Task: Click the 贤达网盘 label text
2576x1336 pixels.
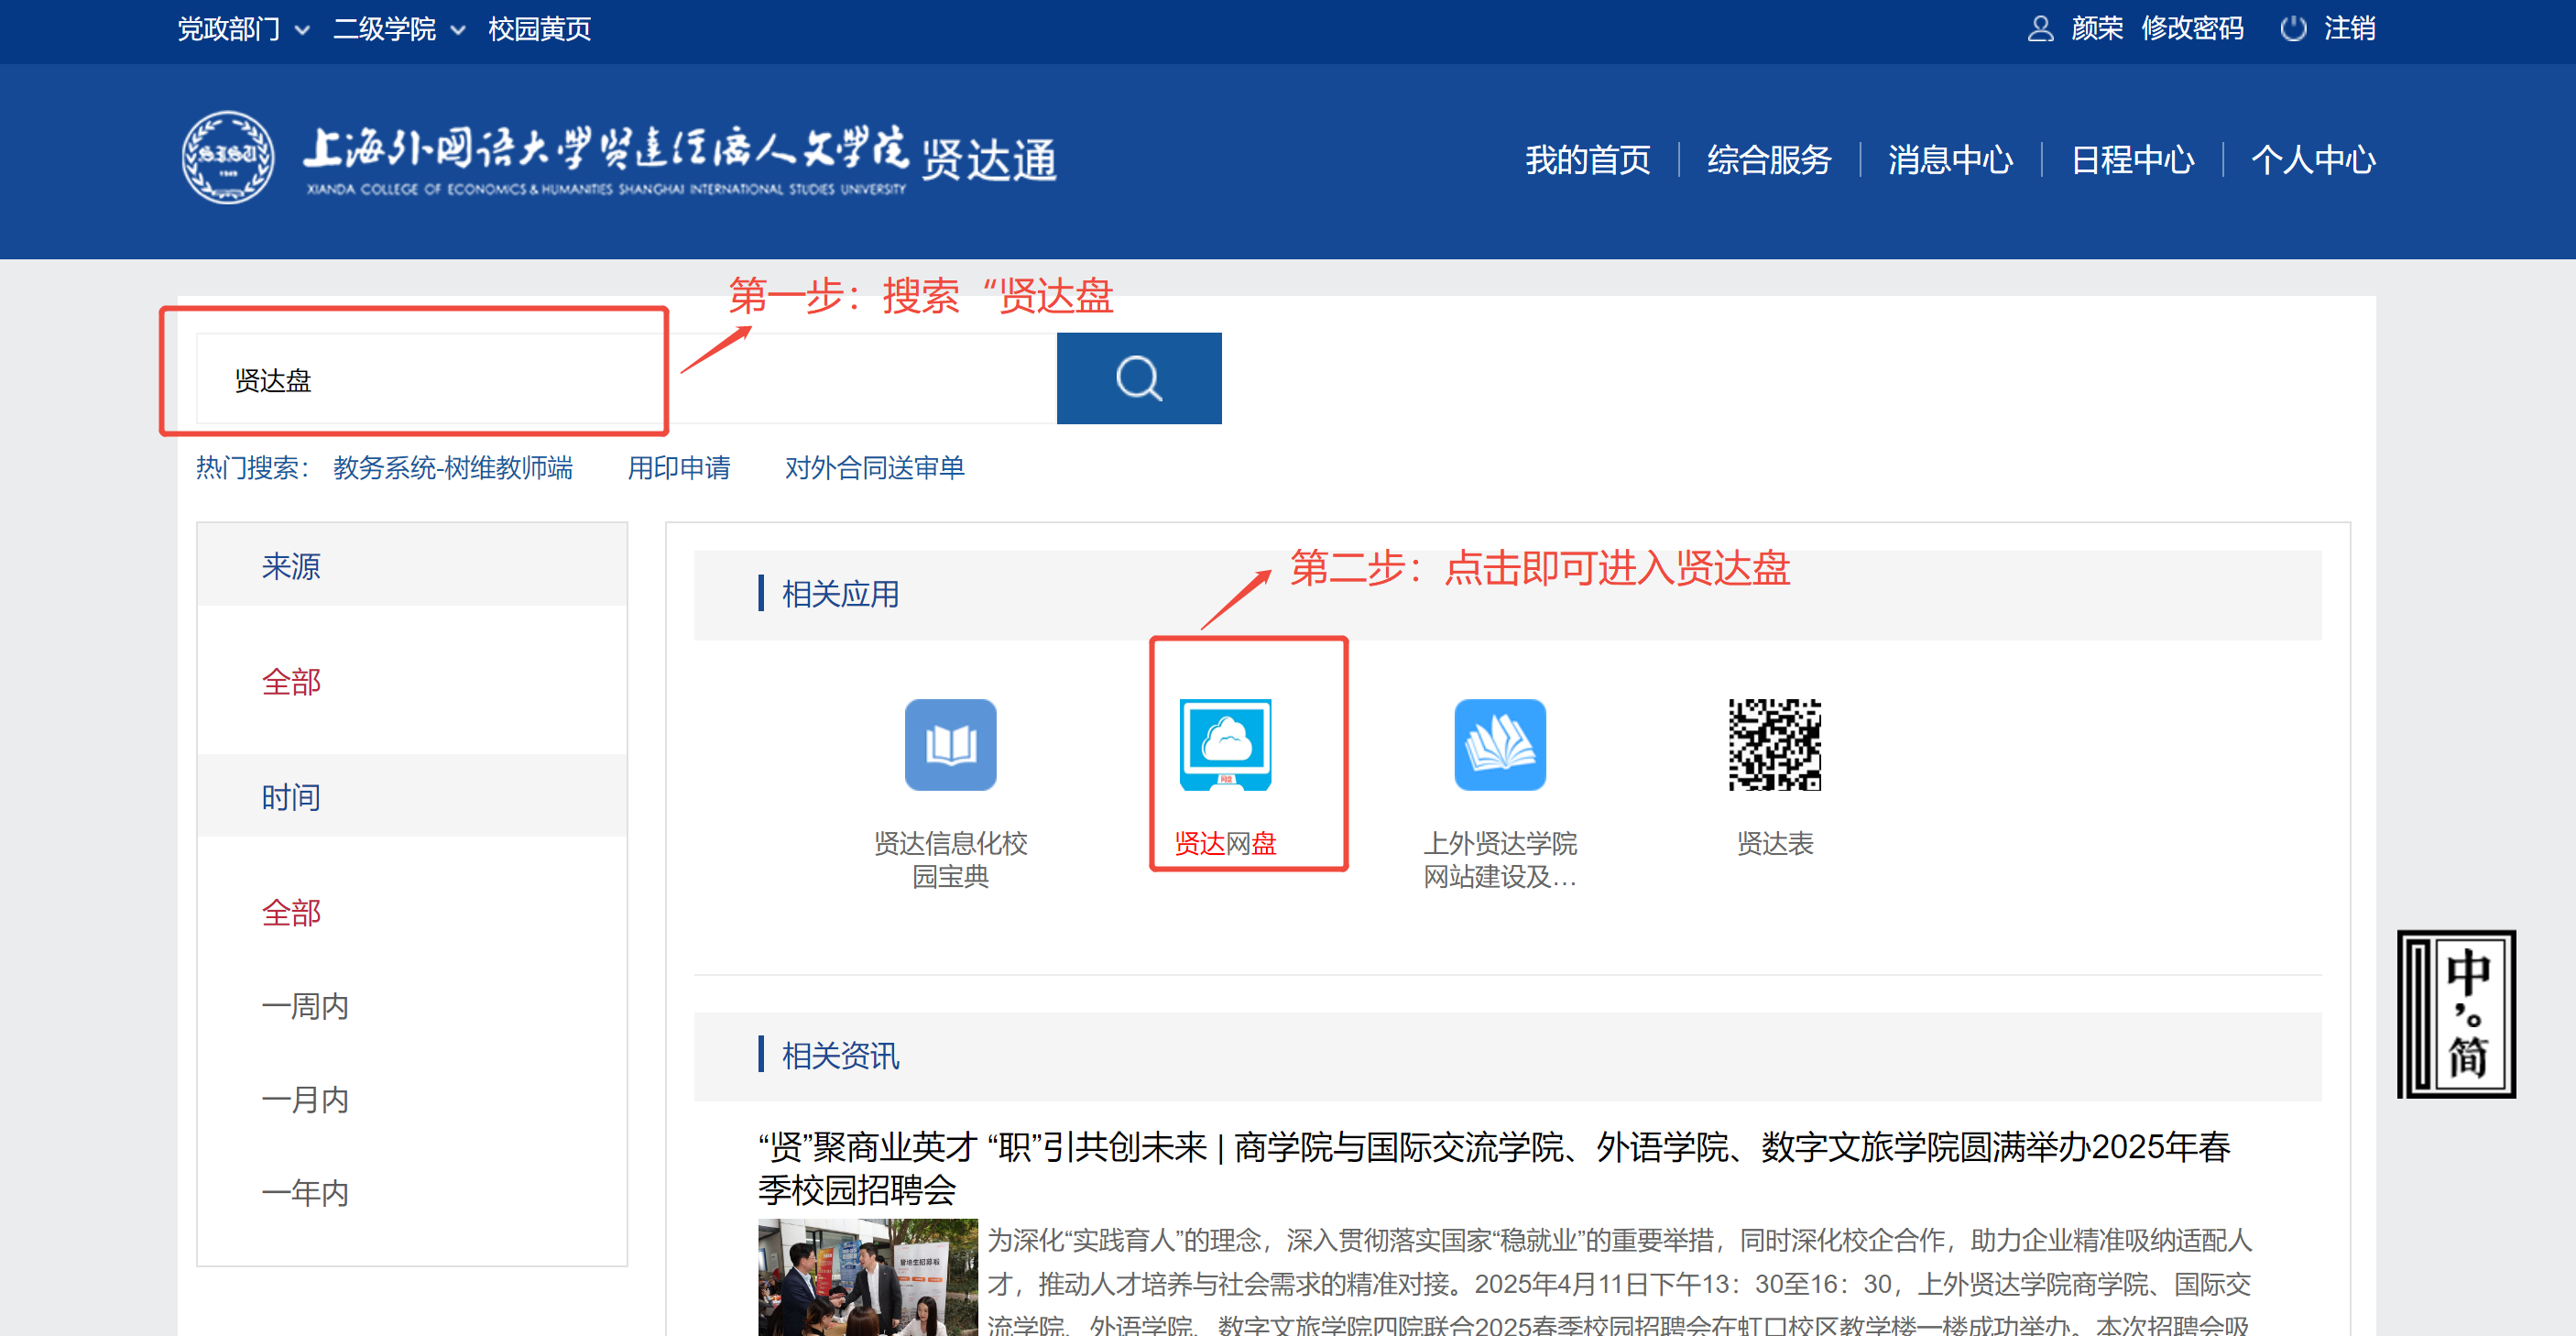Action: [1225, 844]
